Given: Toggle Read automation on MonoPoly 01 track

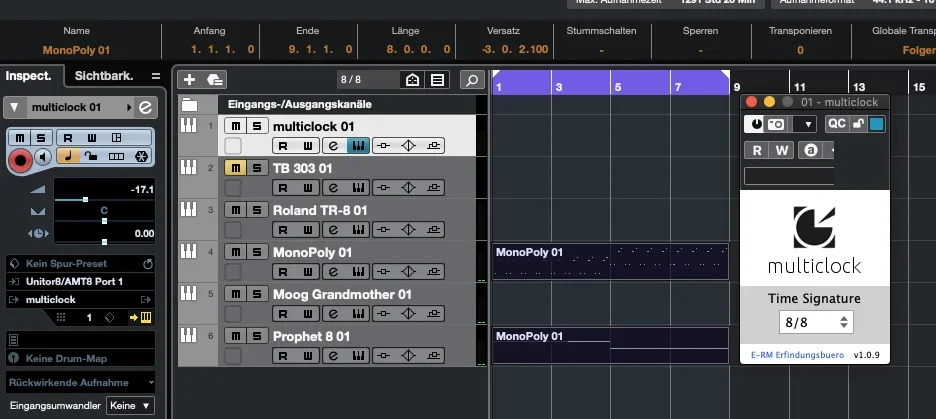Looking at the screenshot, I should point(283,272).
